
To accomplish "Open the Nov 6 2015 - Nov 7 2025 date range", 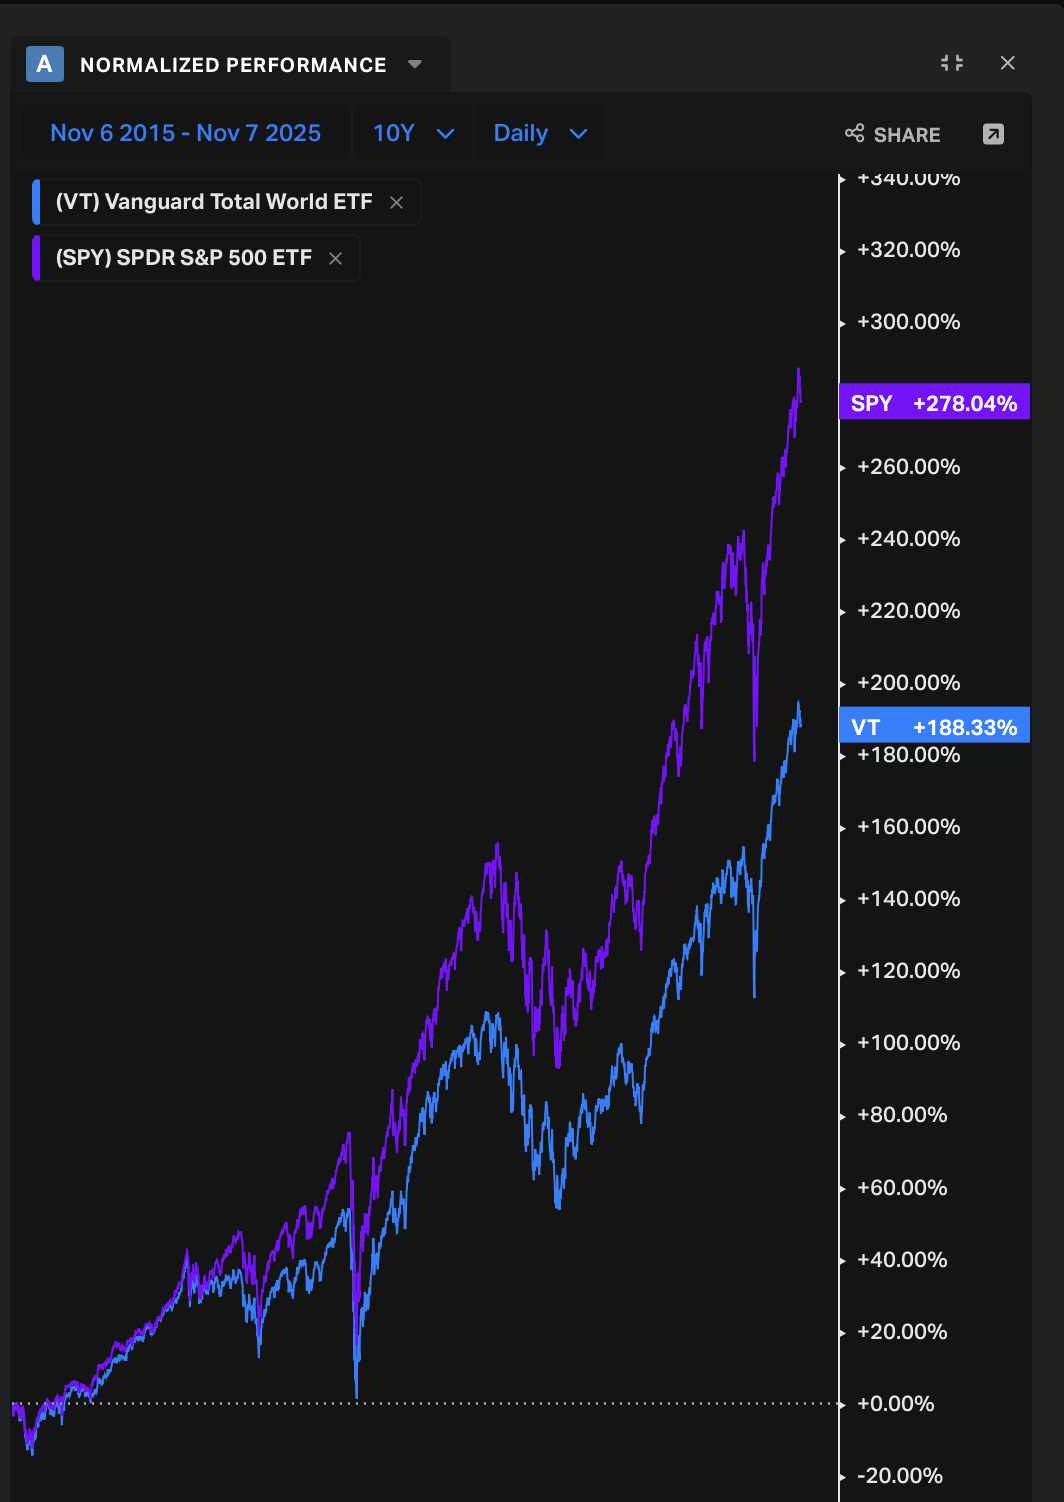I will 186,133.
